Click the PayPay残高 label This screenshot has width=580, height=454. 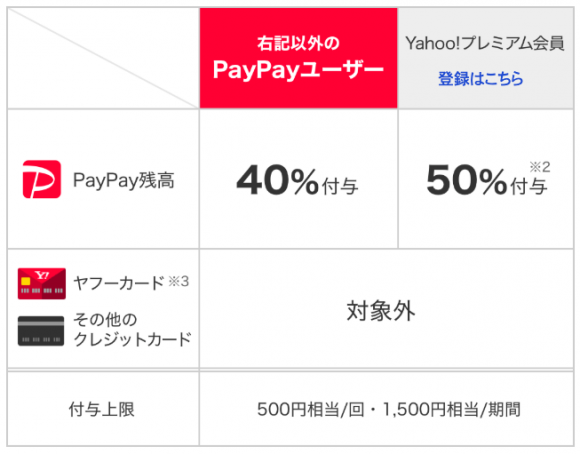coord(124,180)
